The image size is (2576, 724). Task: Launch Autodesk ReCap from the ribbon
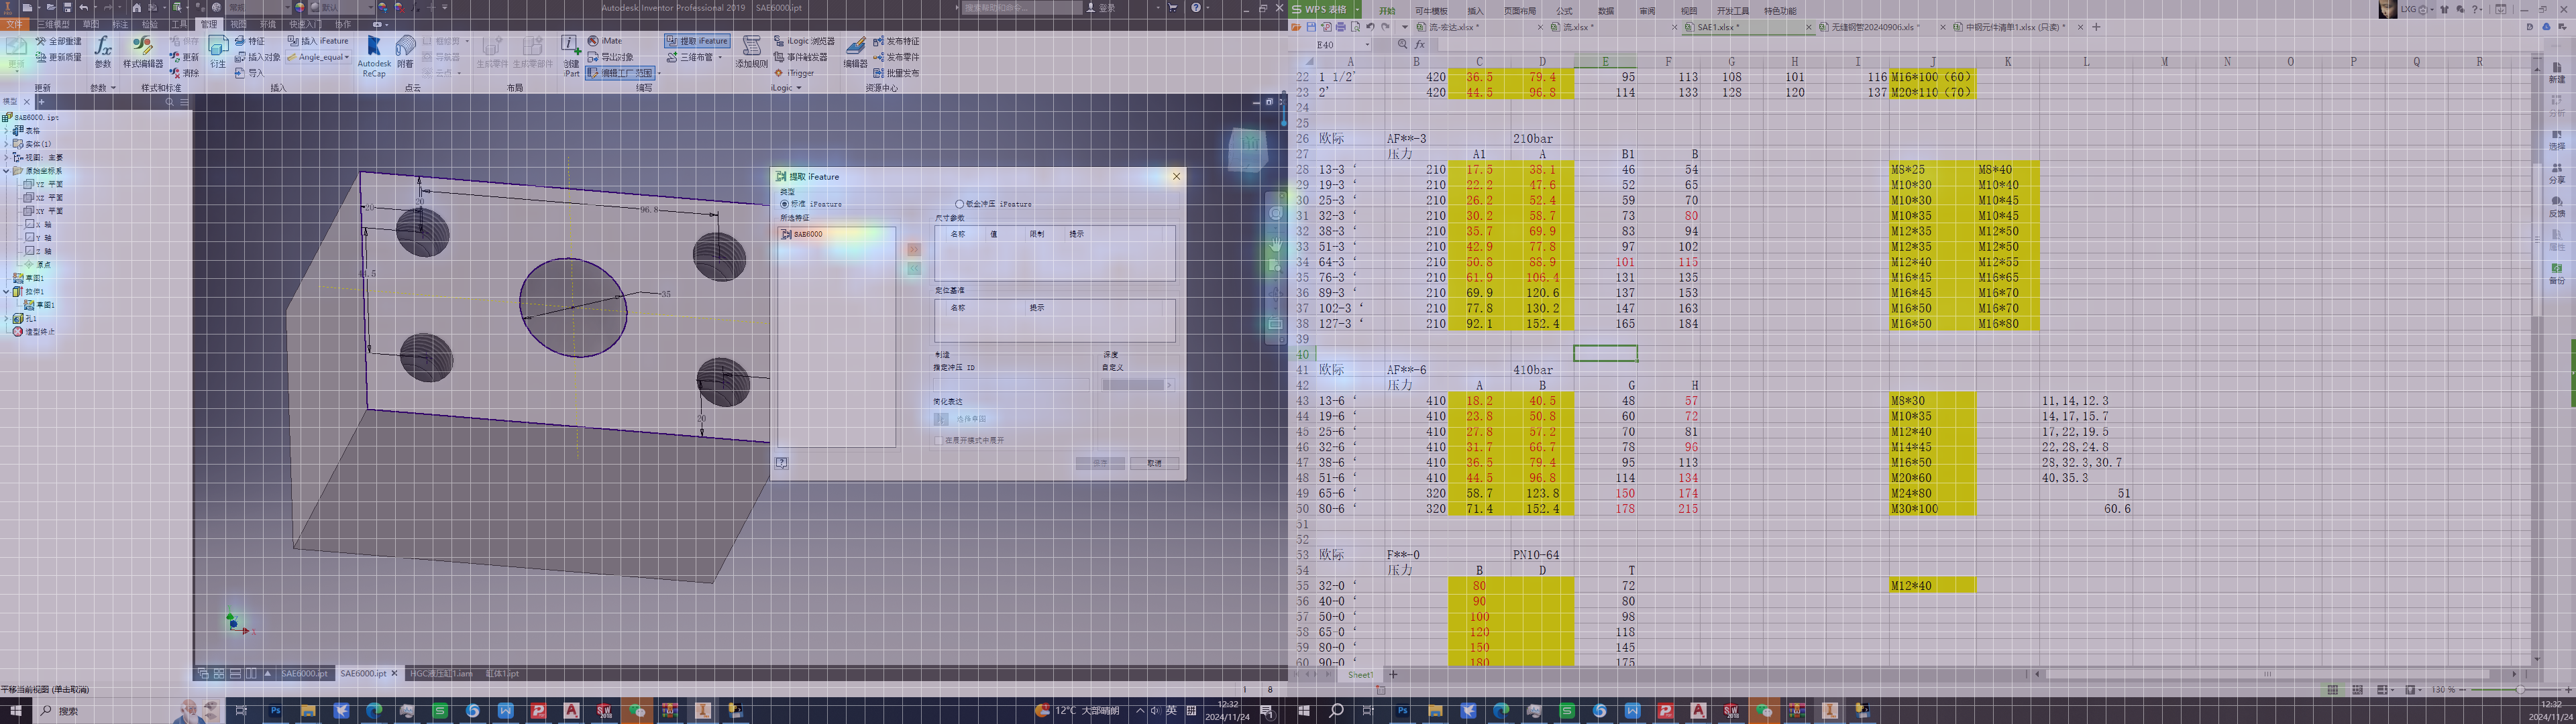(374, 56)
